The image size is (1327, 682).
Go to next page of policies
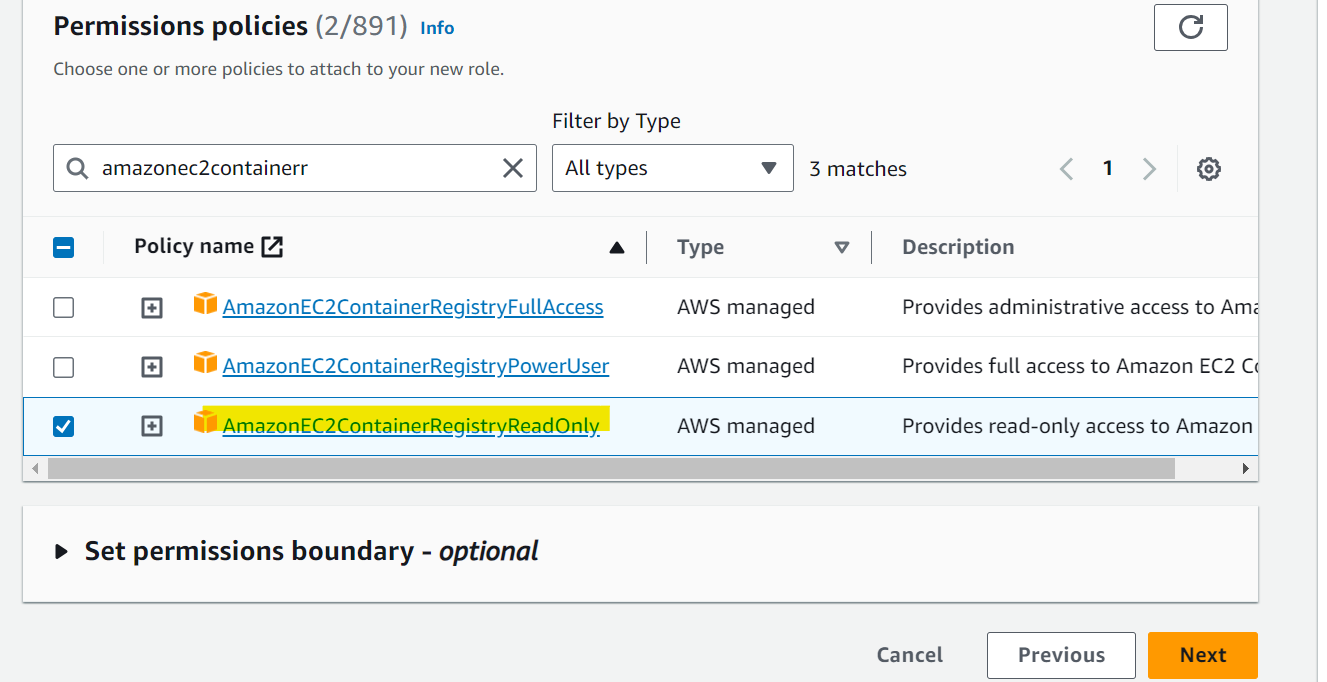coord(1149,169)
